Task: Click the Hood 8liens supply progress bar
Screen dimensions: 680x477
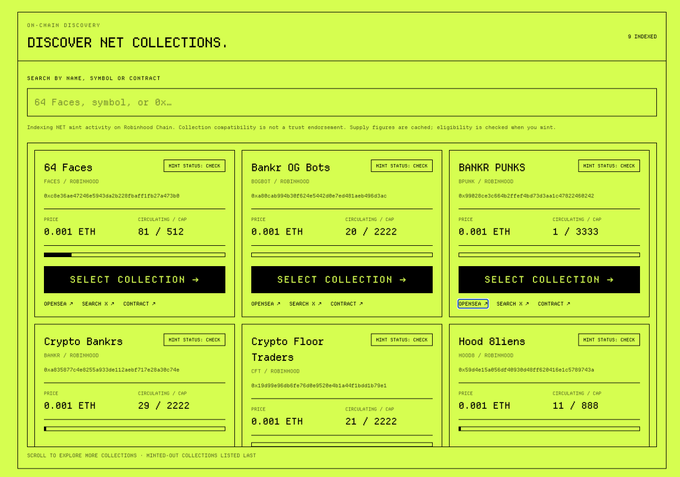Action: [549, 428]
